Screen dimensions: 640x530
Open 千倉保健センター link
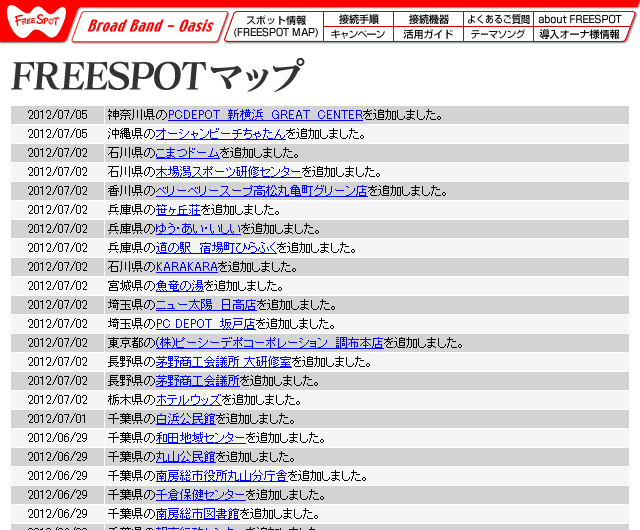click(200, 494)
